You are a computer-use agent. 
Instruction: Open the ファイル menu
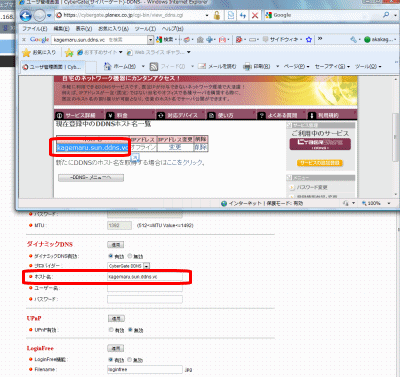pos(34,29)
